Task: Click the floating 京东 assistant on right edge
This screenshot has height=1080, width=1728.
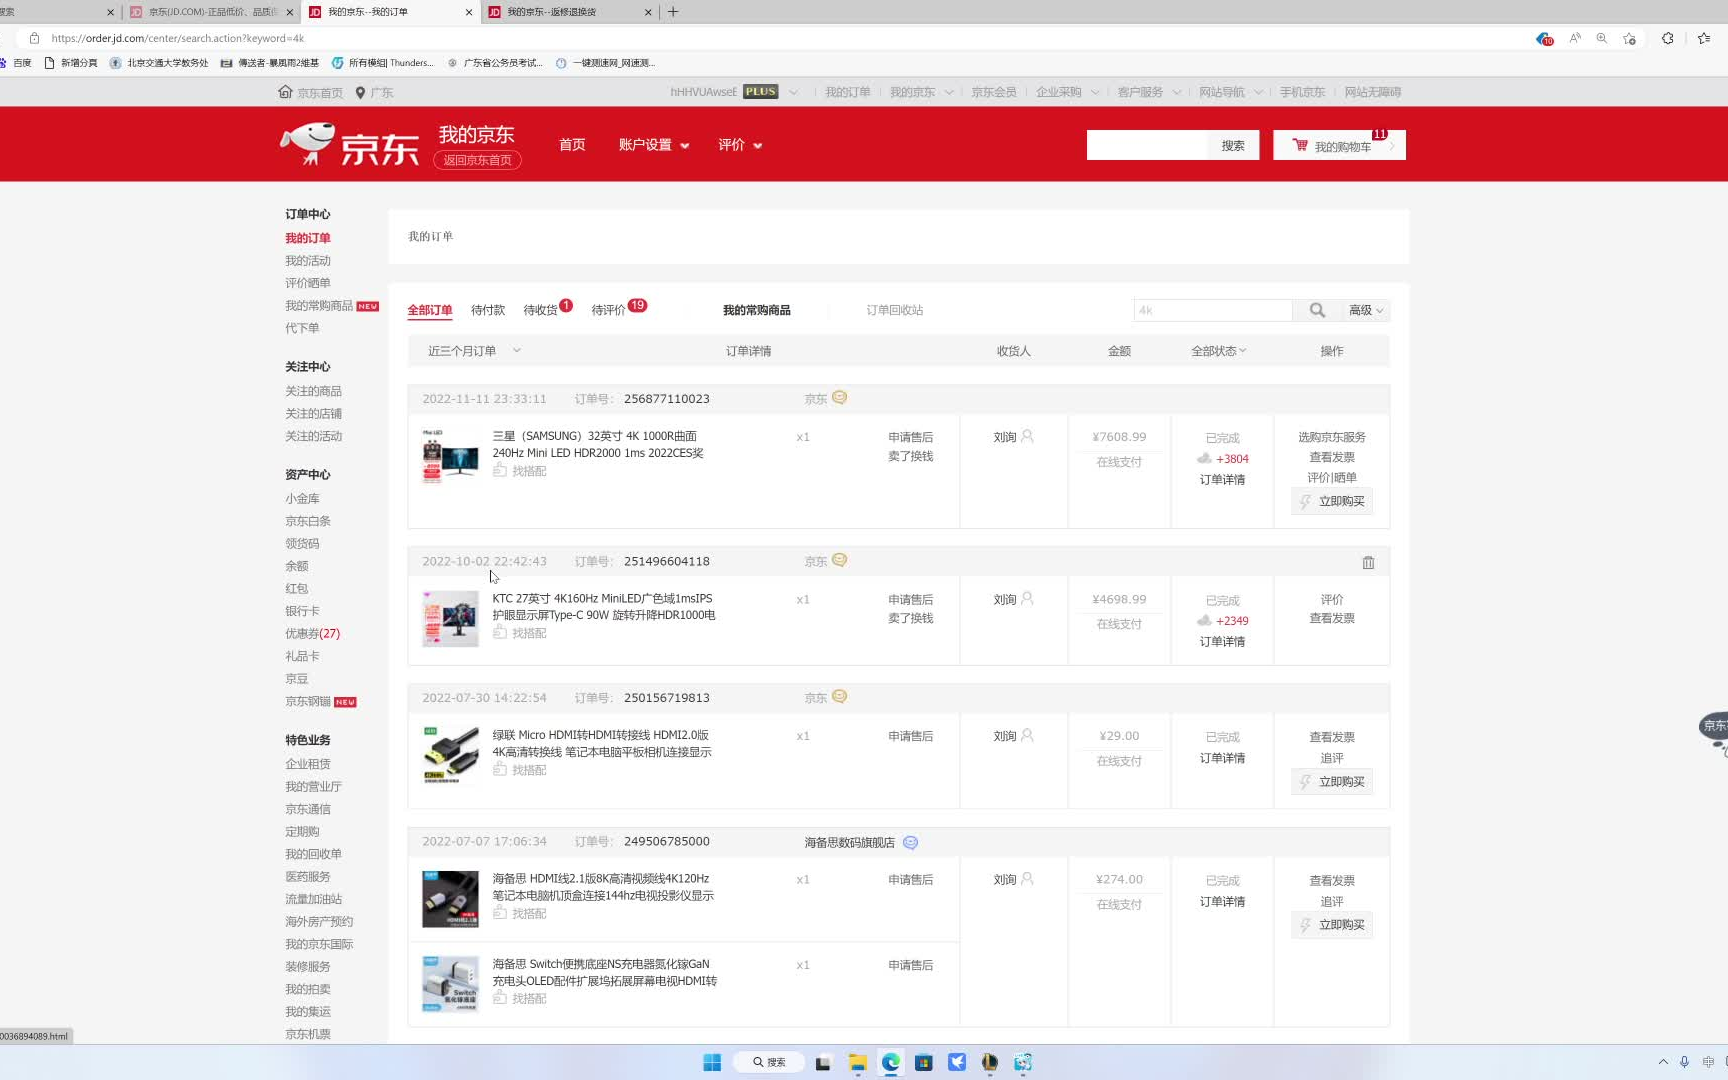Action: (1714, 727)
